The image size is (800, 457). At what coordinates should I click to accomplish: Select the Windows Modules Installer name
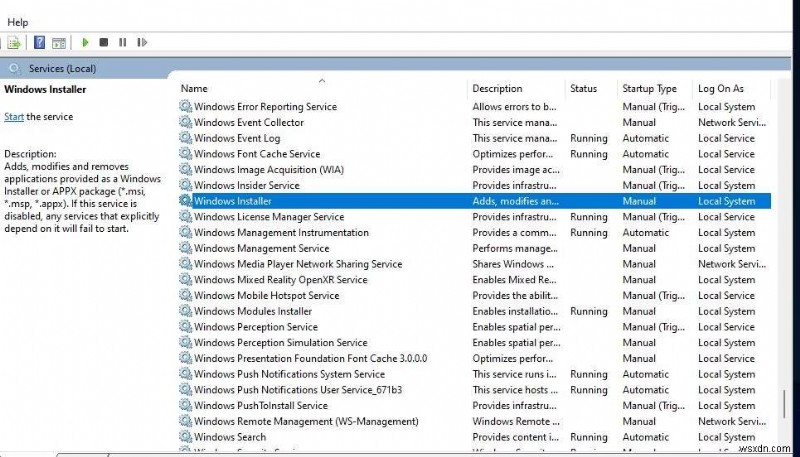pos(253,312)
